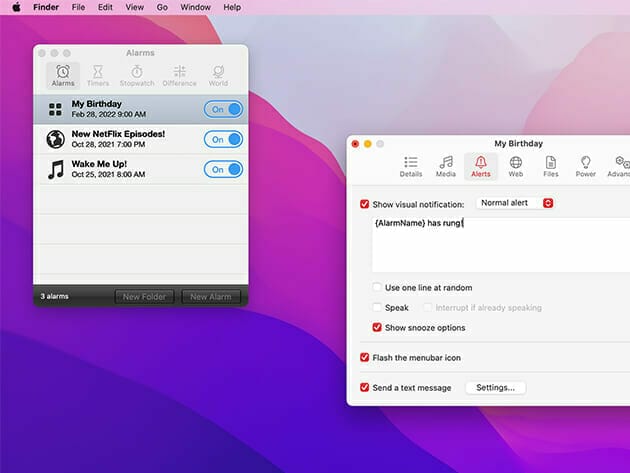The width and height of the screenshot is (630, 473).
Task: Turn off New NetFlix Episodes alarm switch
Action: pos(224,140)
